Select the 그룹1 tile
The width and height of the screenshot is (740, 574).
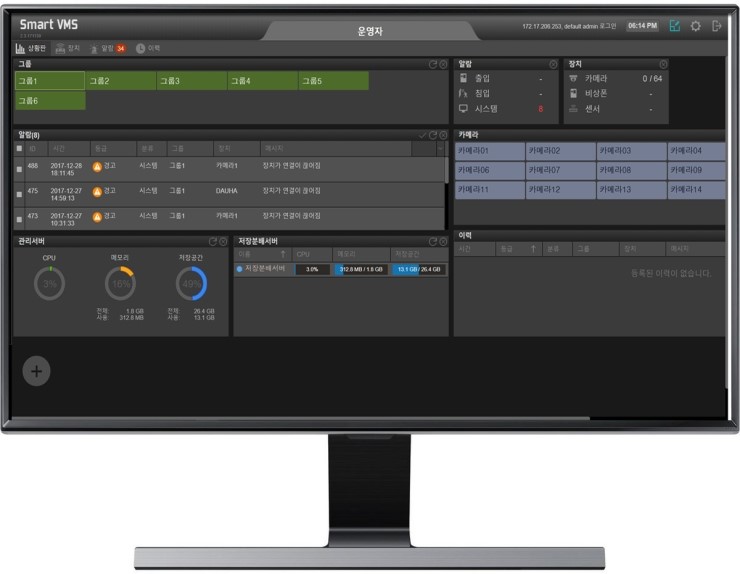(50, 81)
